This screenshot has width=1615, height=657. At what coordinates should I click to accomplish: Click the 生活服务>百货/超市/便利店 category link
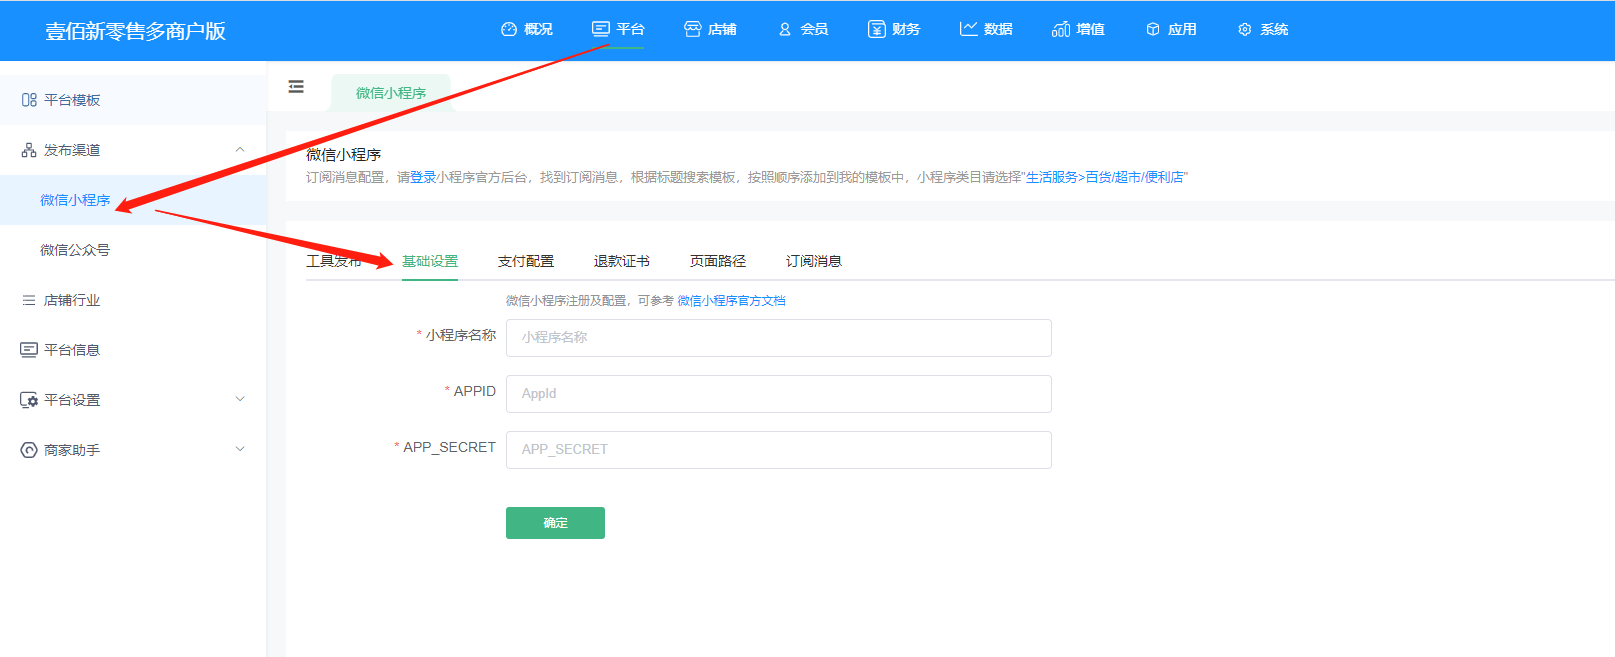[1104, 177]
